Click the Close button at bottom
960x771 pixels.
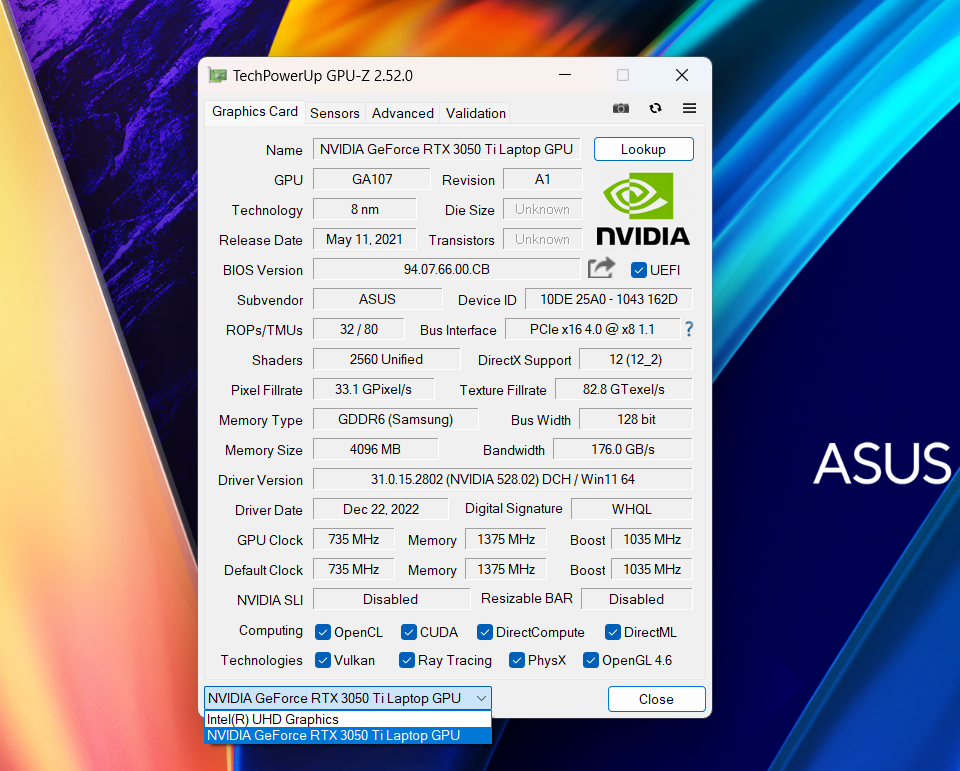click(656, 699)
